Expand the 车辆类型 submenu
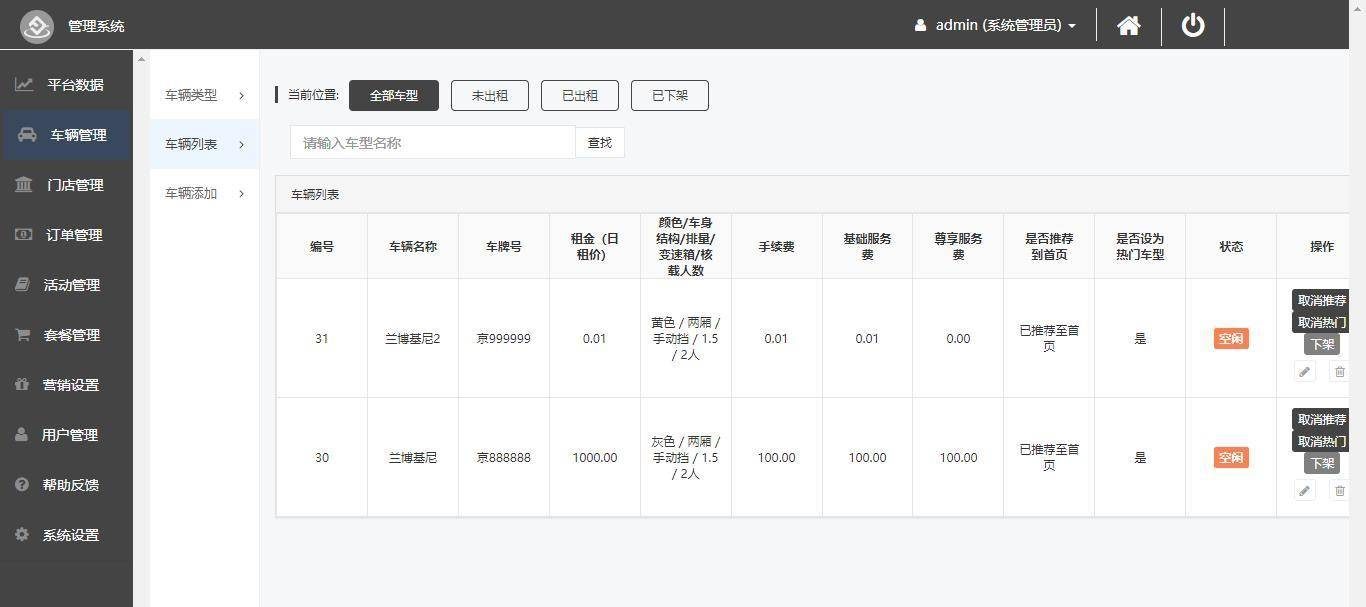 204,95
